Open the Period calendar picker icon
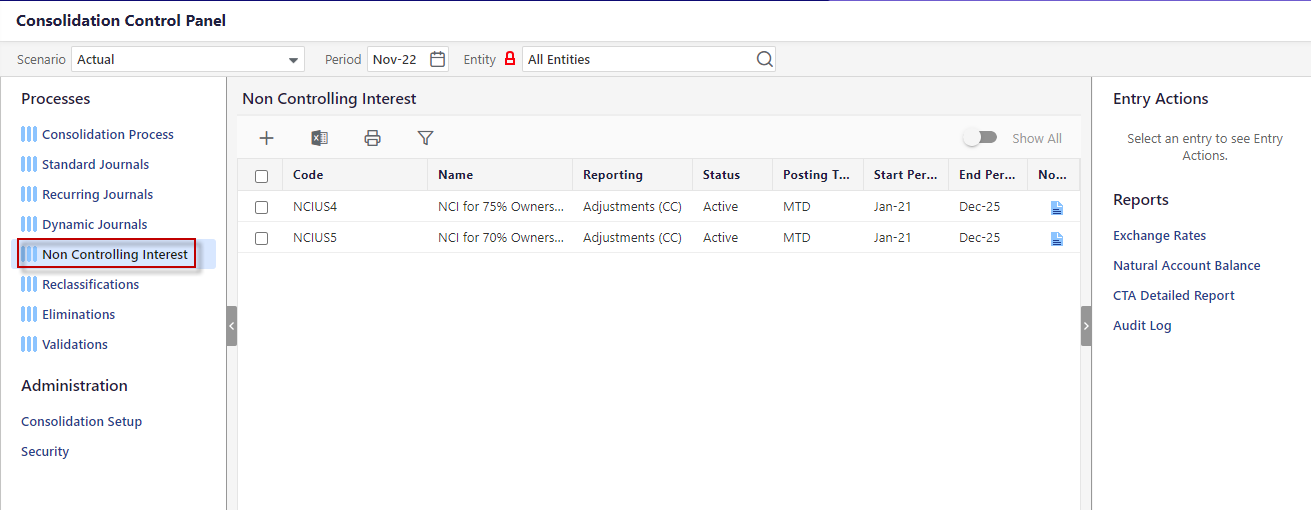This screenshot has height=510, width=1311. (x=437, y=60)
